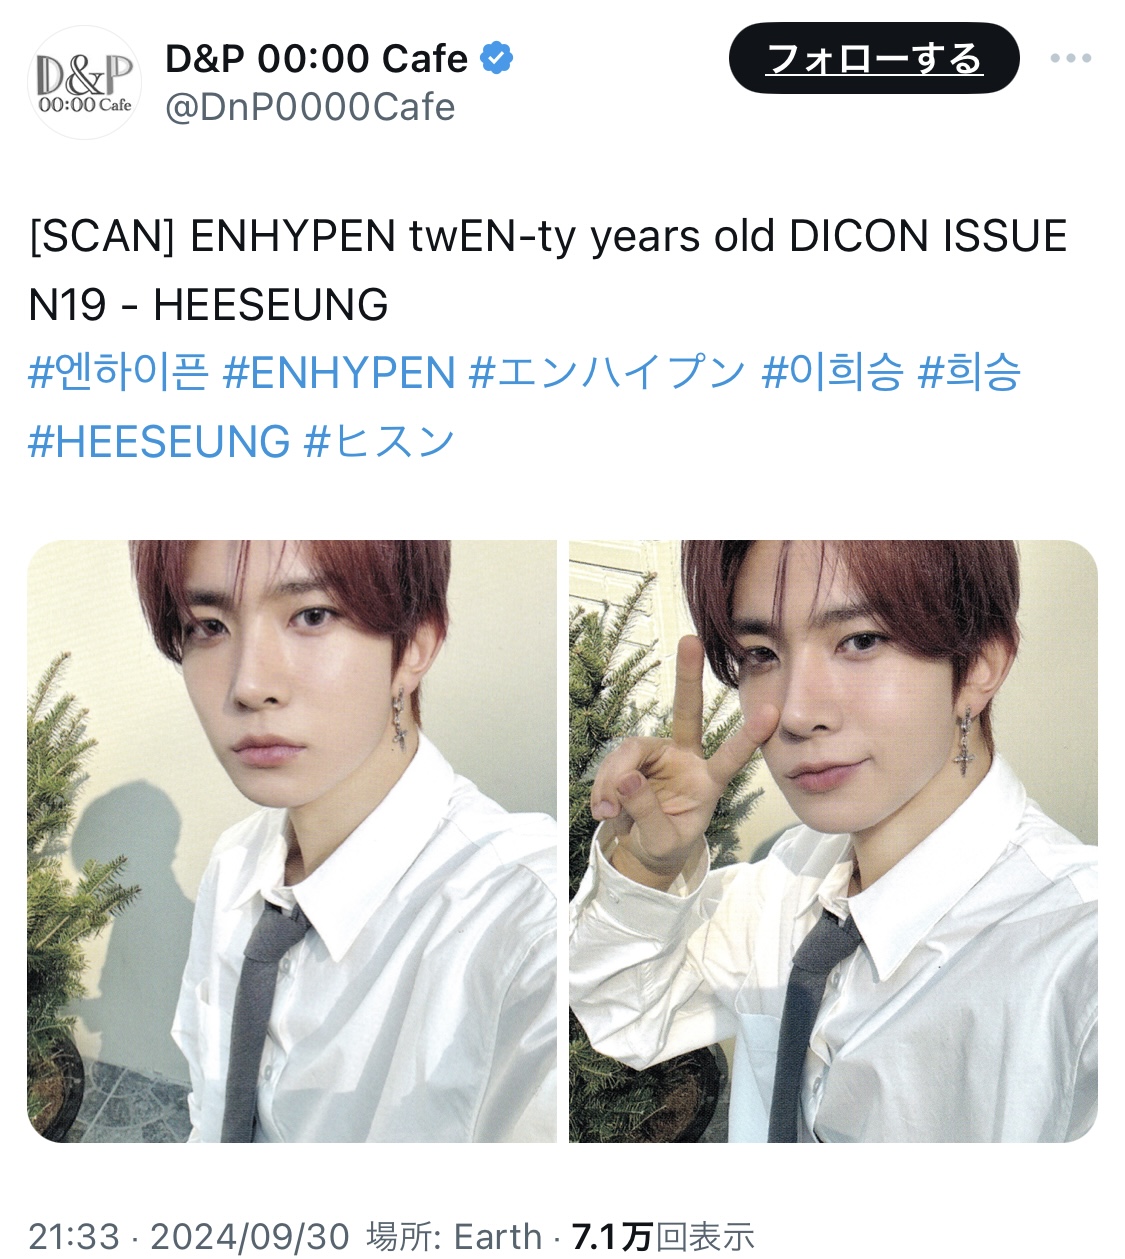The width and height of the screenshot is (1125, 1259).
Task: Open the D&P 00:00 Cafe profile avatar
Action: point(85,83)
